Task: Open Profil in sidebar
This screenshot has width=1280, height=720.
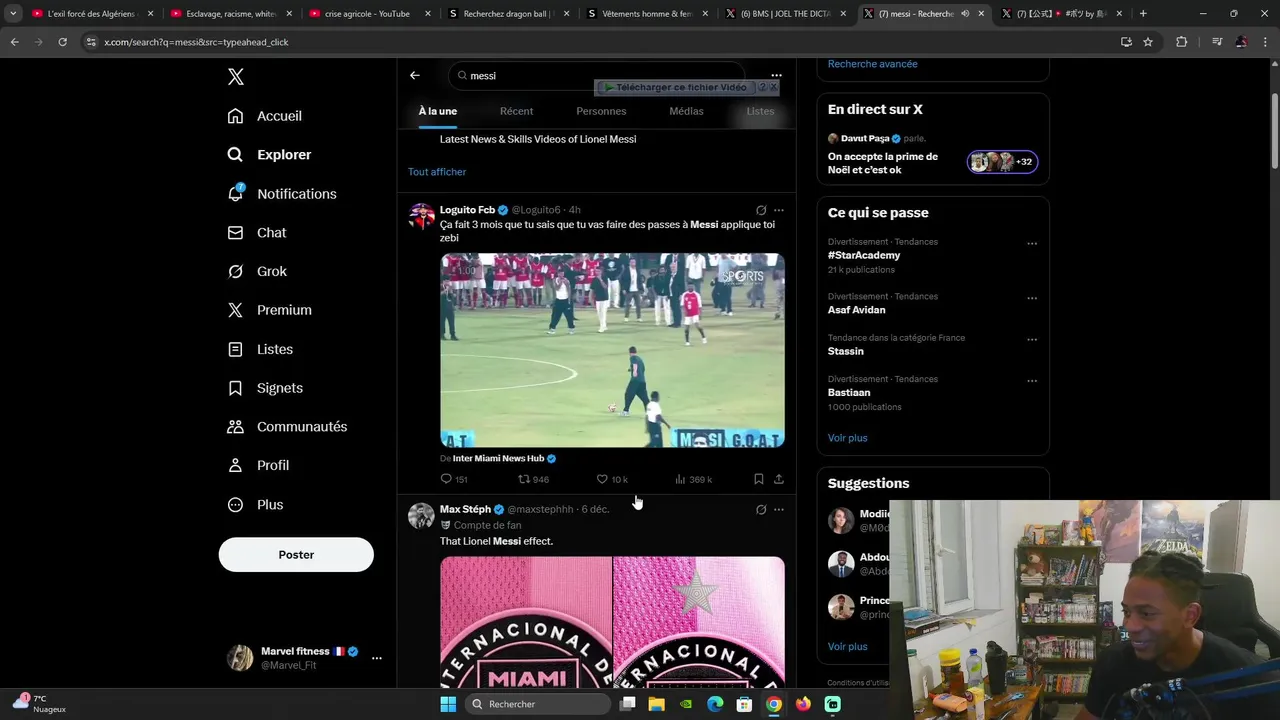Action: (258, 466)
